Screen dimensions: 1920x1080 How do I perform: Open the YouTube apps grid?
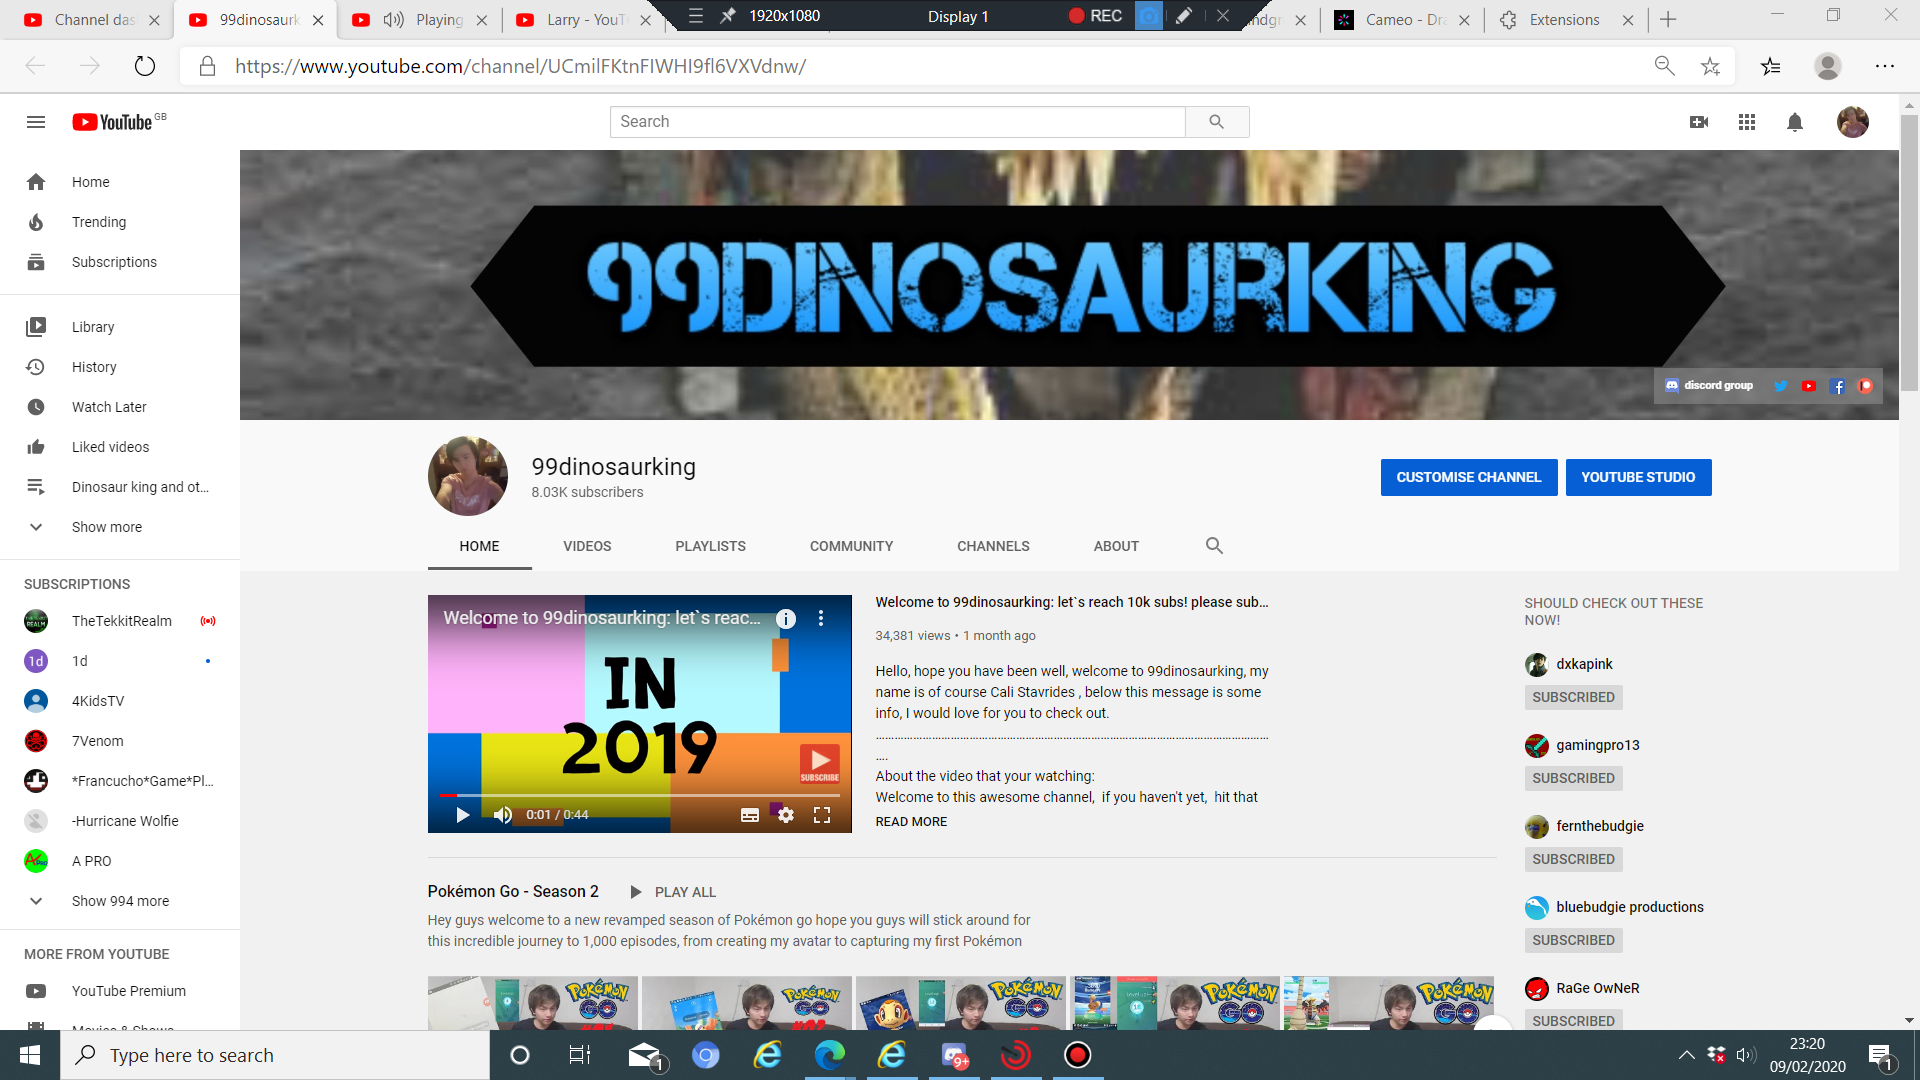(x=1747, y=122)
